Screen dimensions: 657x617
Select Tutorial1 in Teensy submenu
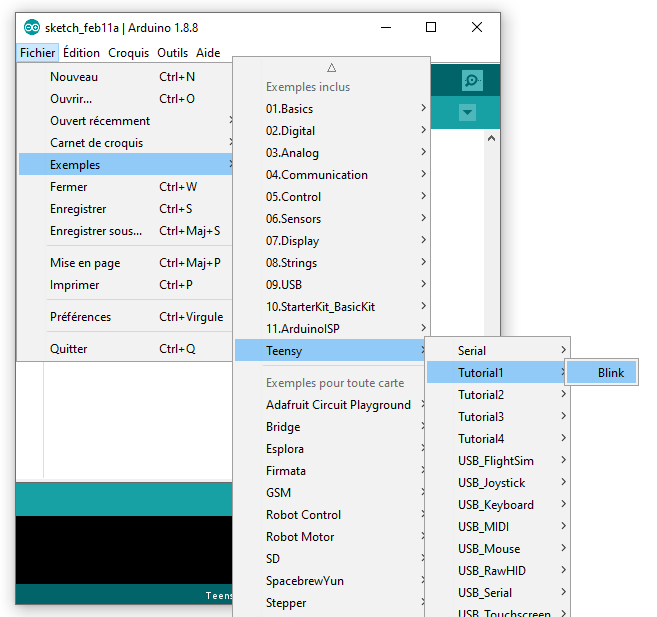coord(496,373)
